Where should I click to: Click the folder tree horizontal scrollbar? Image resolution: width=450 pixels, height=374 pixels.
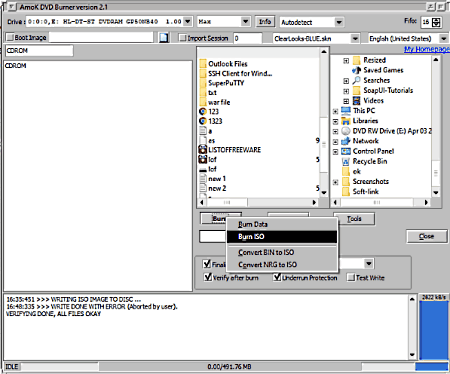point(380,202)
